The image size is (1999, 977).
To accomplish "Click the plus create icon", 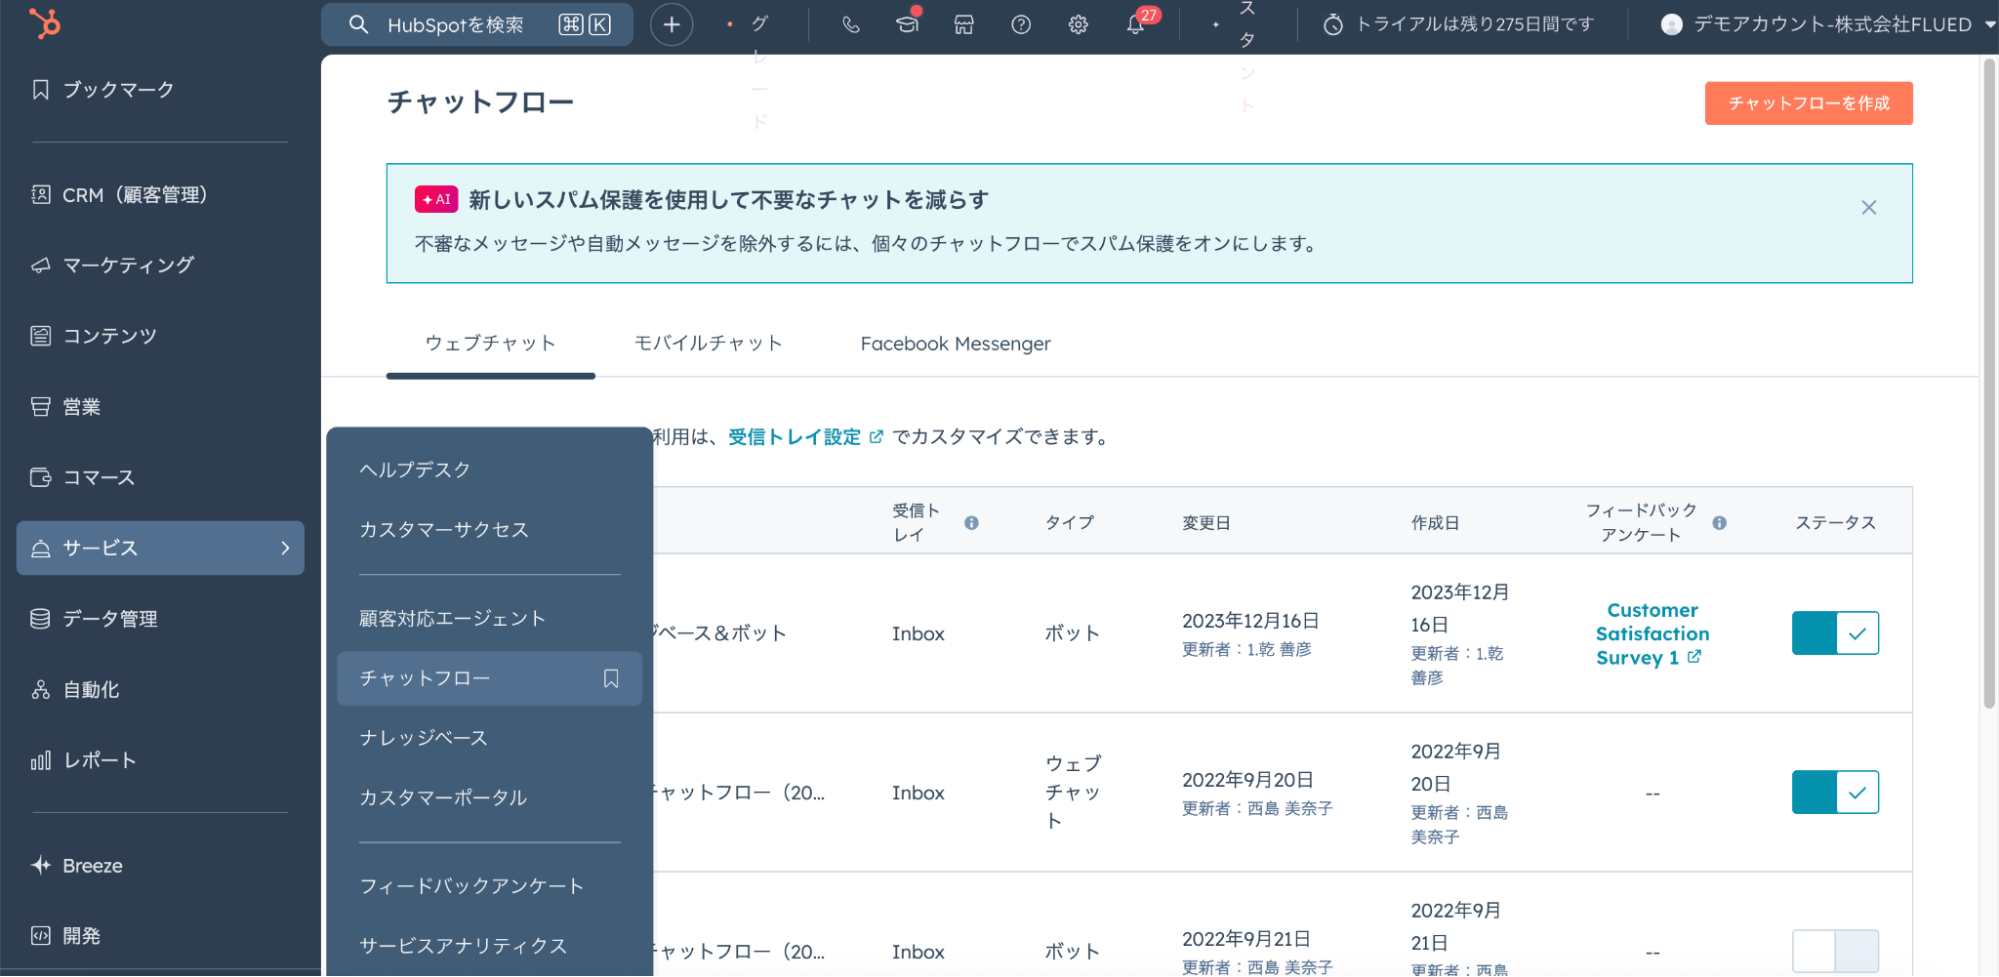I will point(672,25).
